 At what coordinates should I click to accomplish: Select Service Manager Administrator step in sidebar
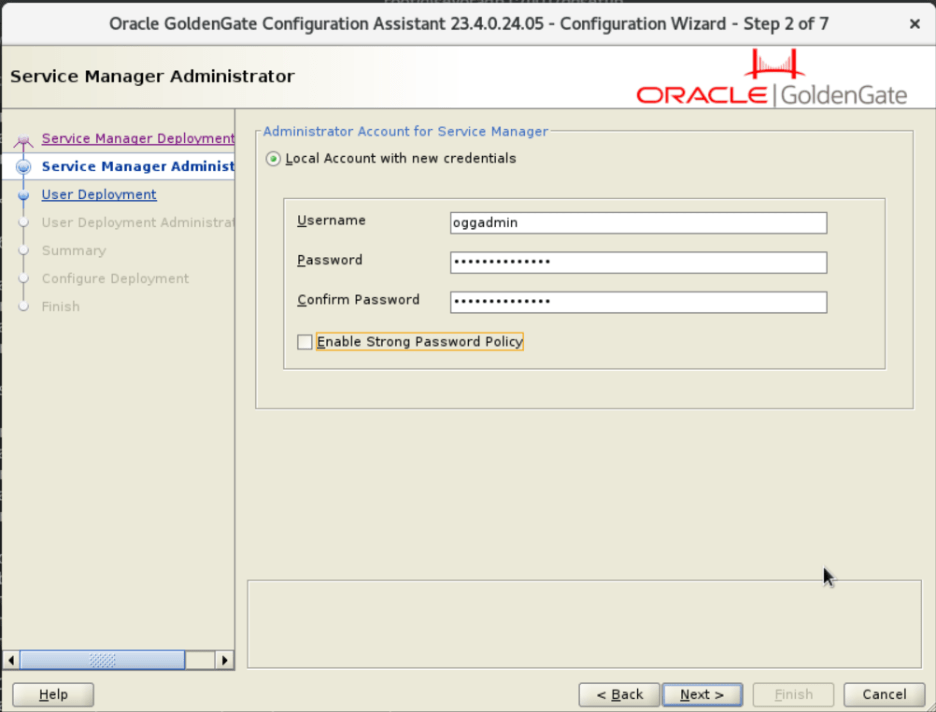[138, 167]
